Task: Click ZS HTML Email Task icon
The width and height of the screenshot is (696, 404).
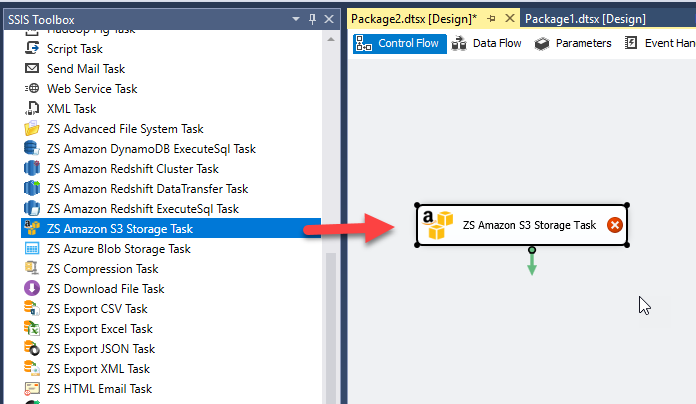Action: coord(32,388)
